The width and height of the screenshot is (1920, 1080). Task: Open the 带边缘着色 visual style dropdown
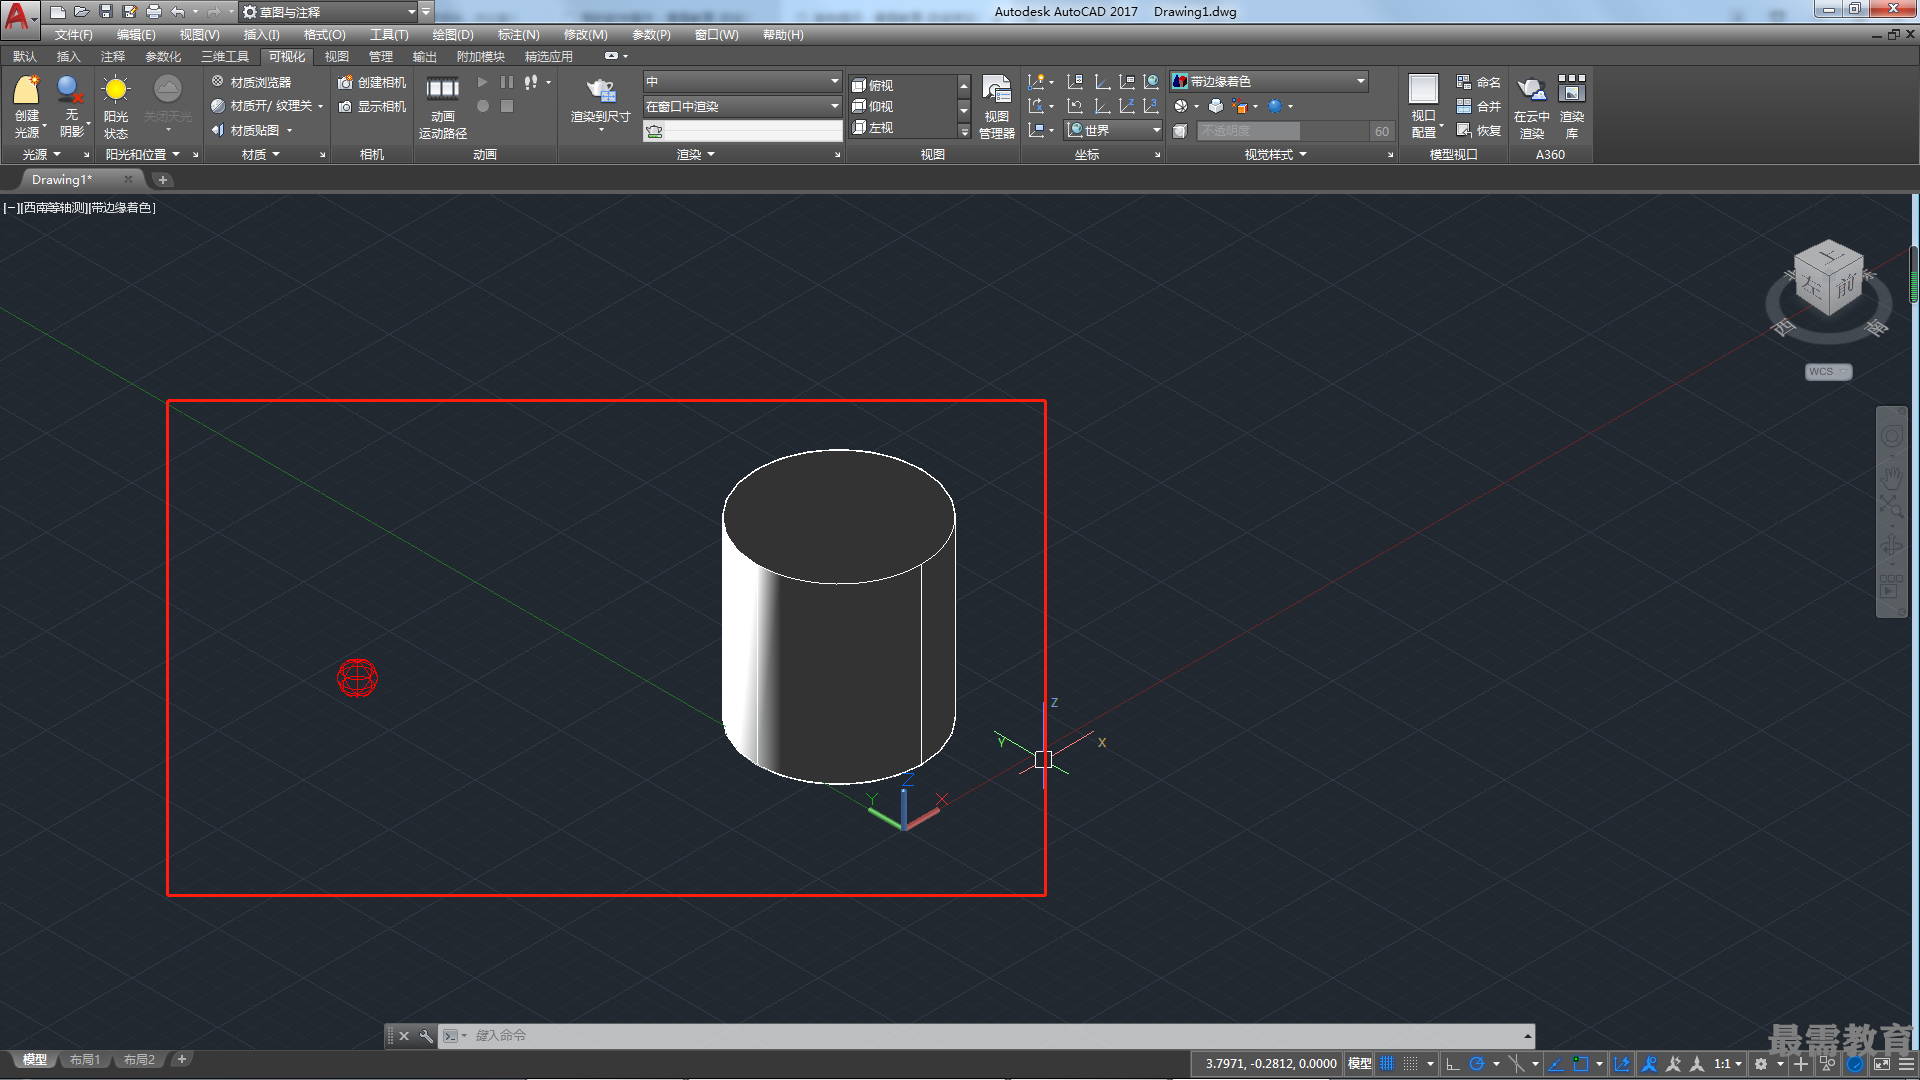(1269, 81)
